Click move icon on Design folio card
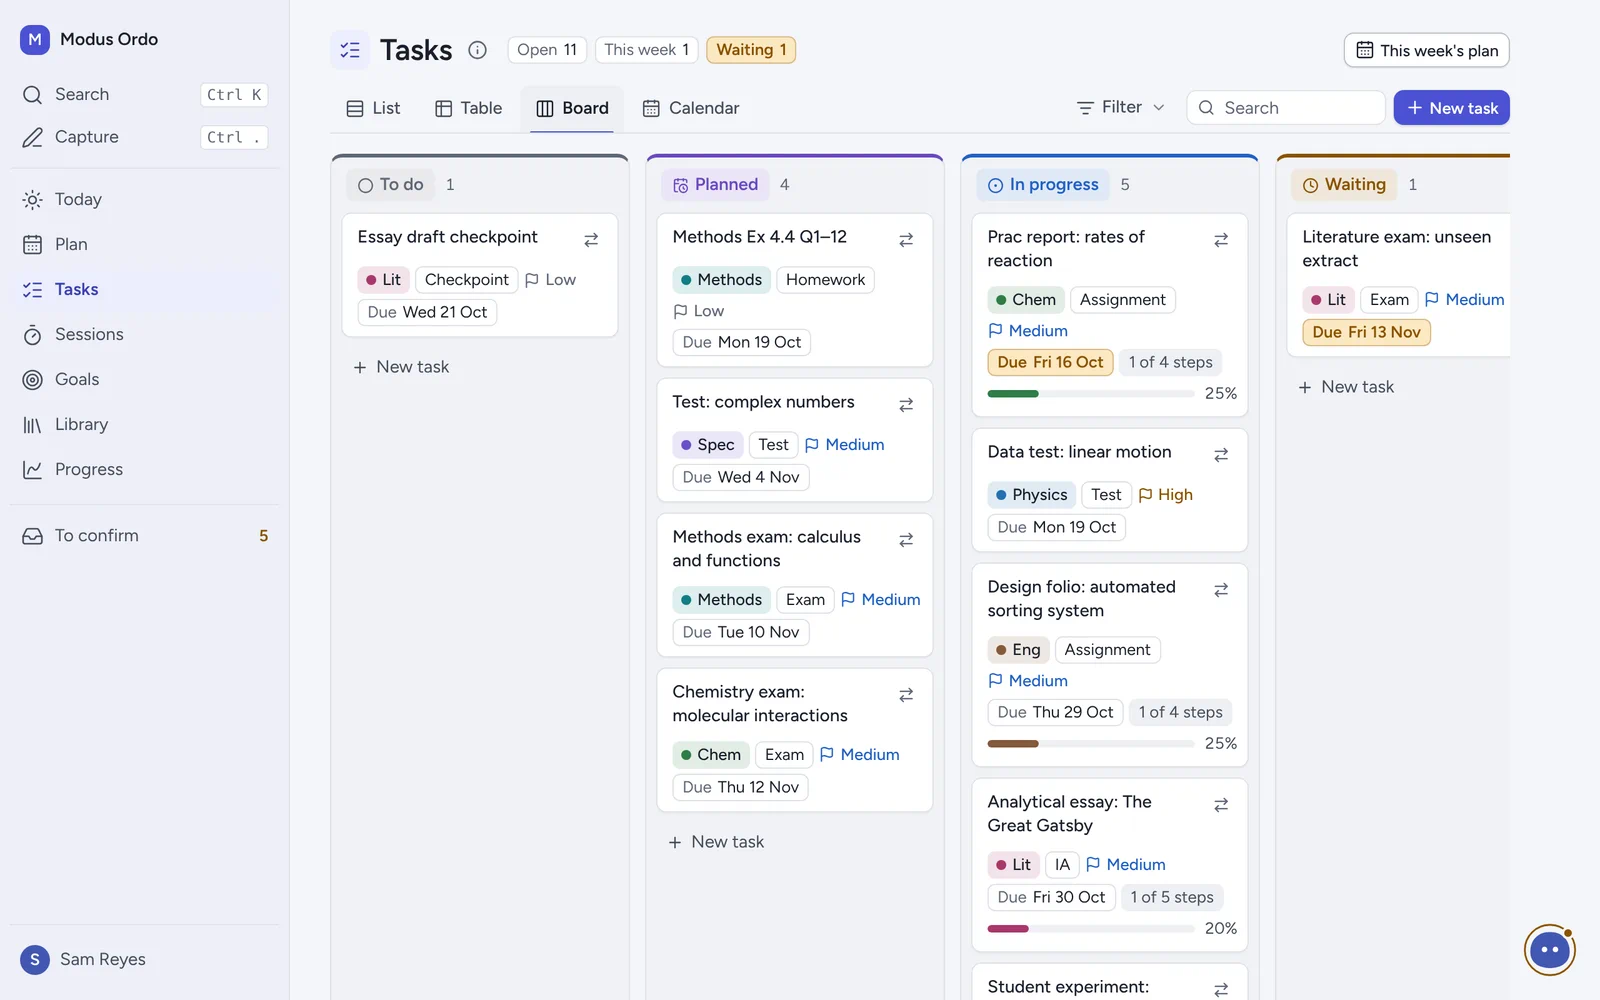This screenshot has width=1600, height=1000. click(x=1221, y=590)
